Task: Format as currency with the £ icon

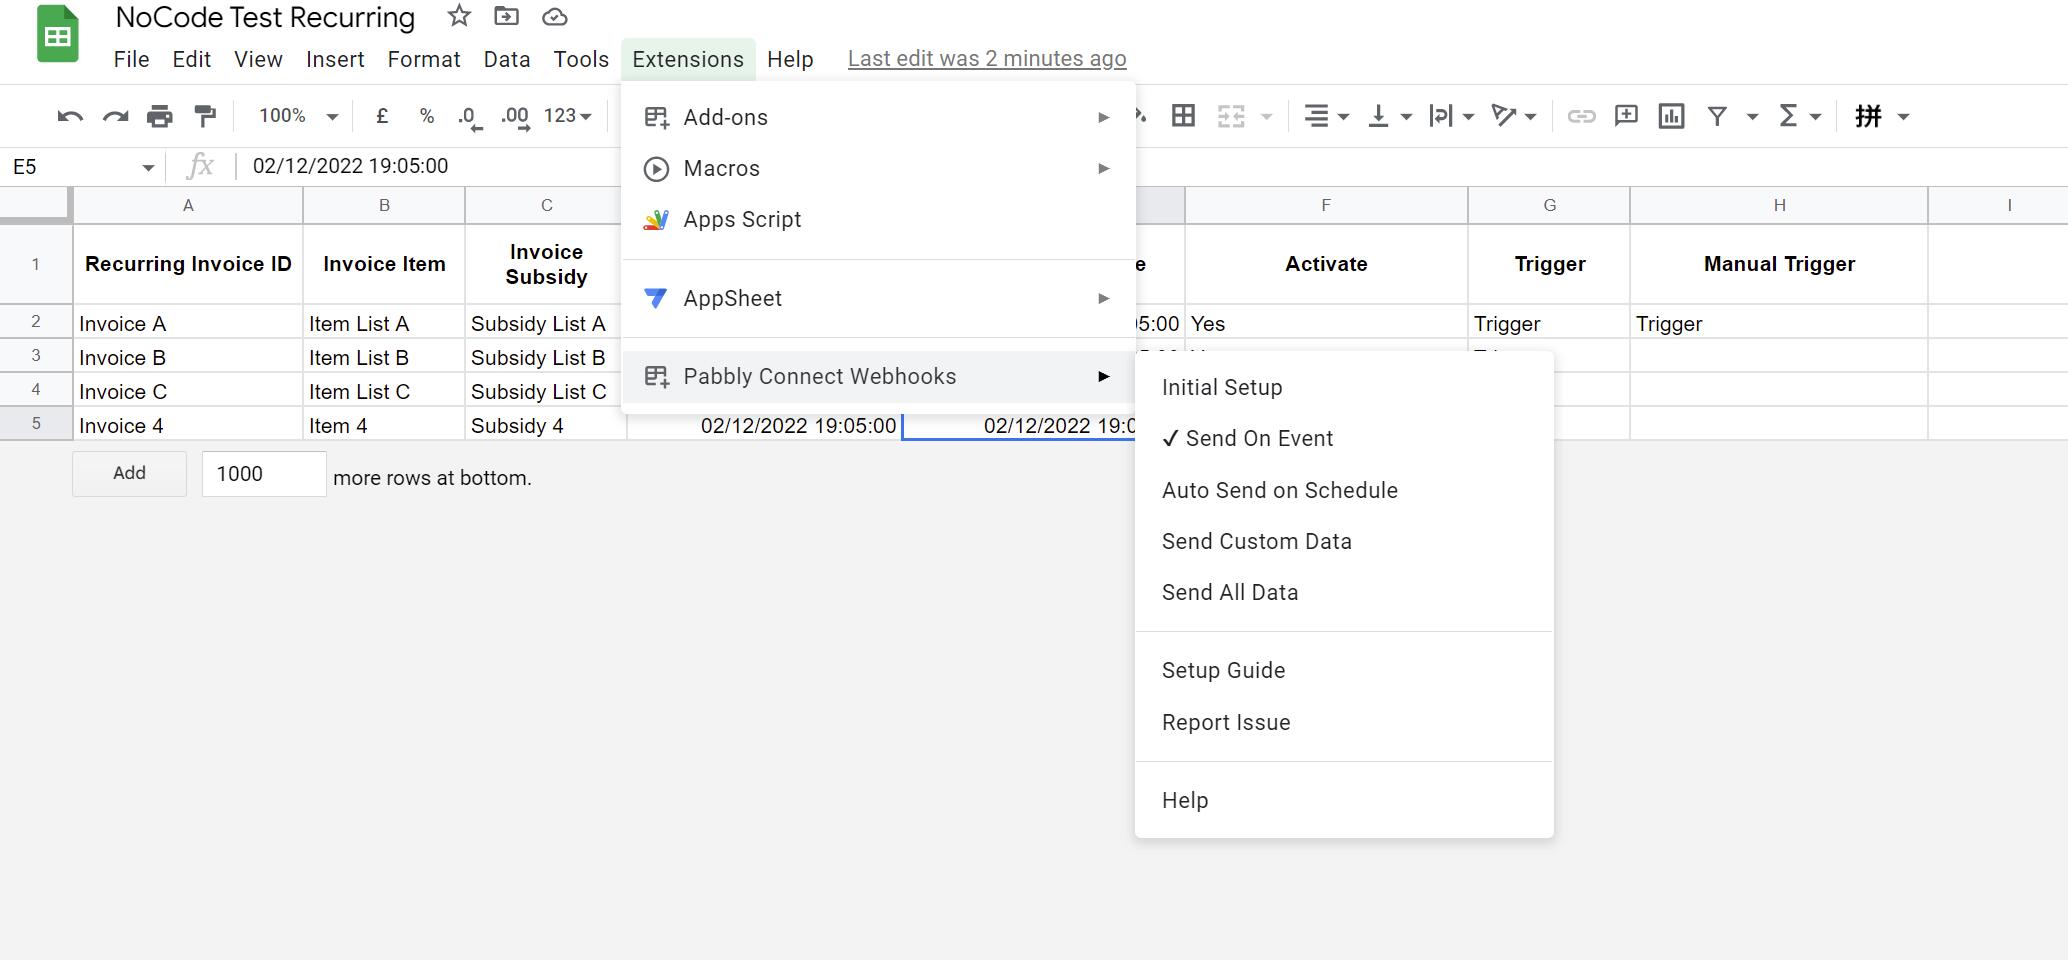Action: (x=382, y=116)
